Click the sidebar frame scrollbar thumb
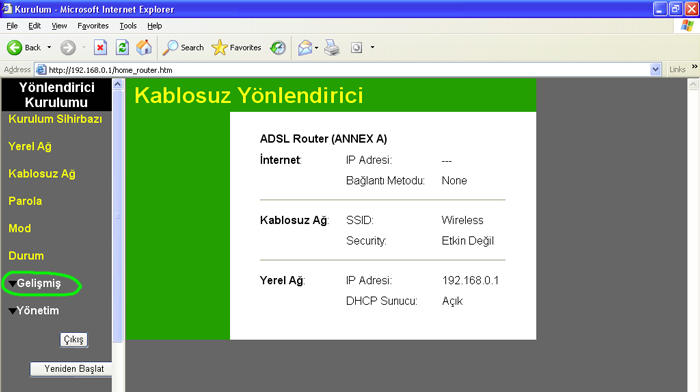 point(118,216)
